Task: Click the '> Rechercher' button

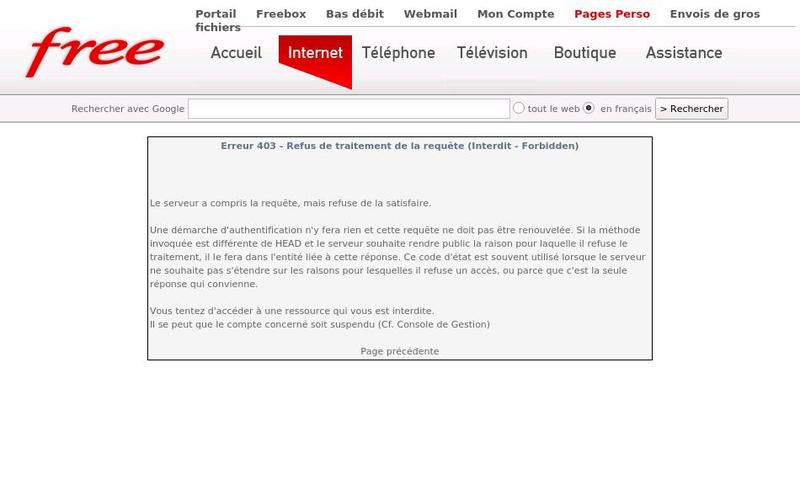Action: (x=691, y=109)
